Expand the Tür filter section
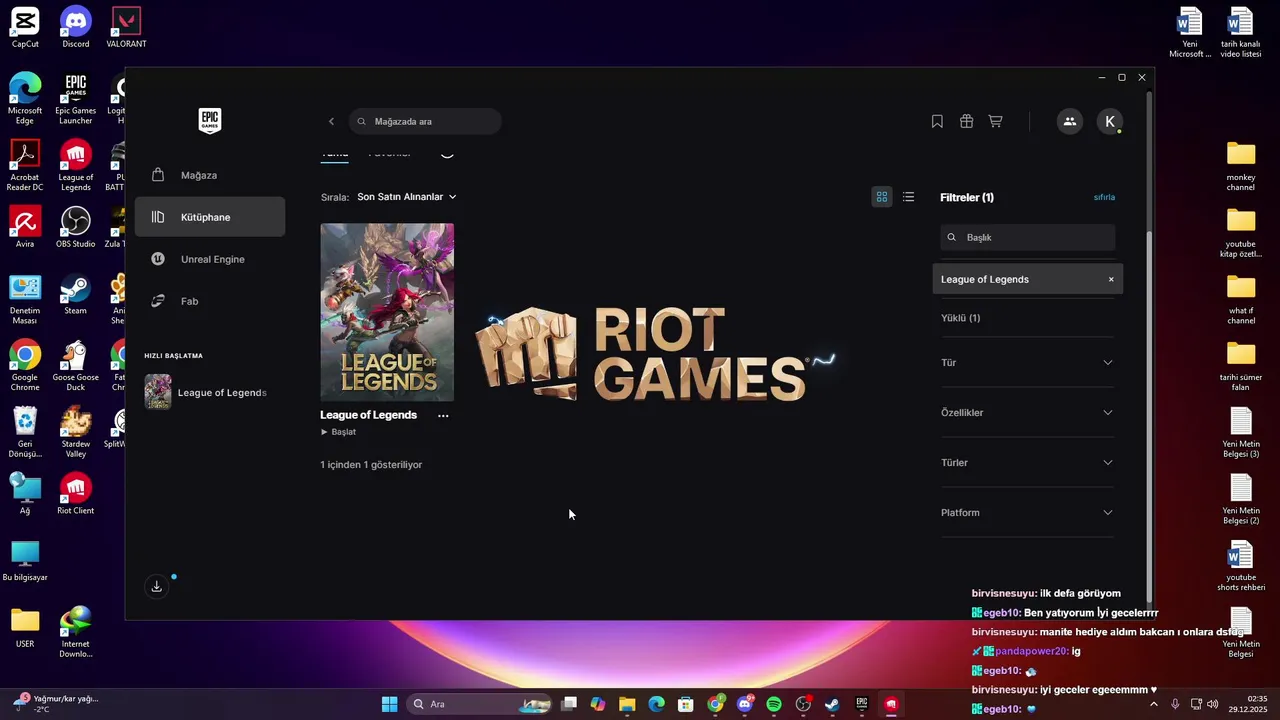Image resolution: width=1280 pixels, height=720 pixels. coord(1027,362)
